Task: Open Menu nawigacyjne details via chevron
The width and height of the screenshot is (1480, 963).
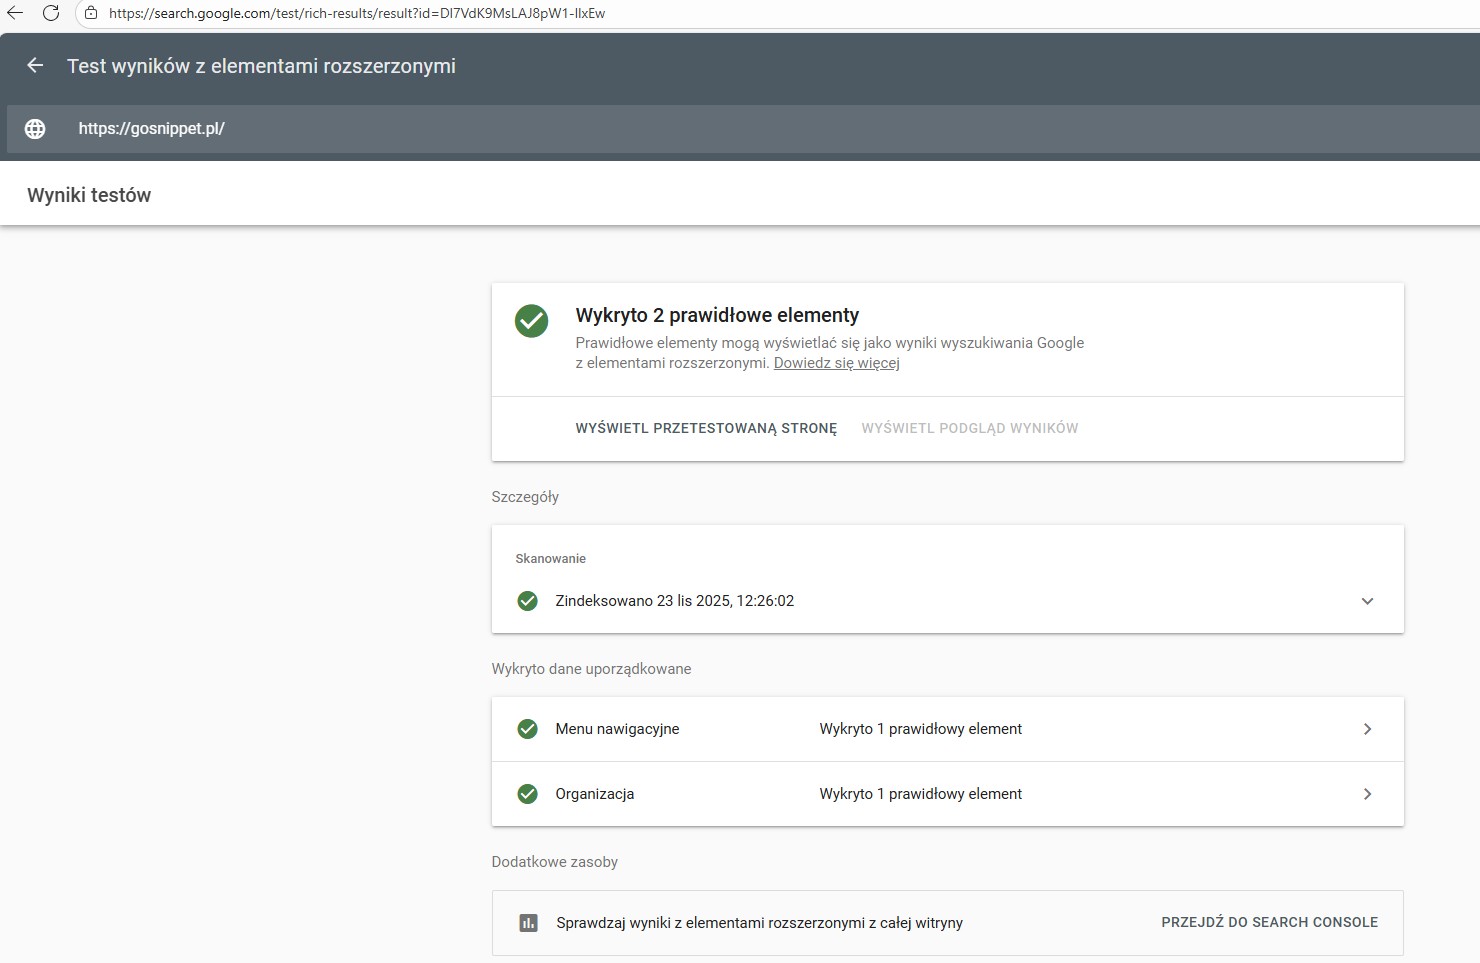Action: click(x=1367, y=729)
